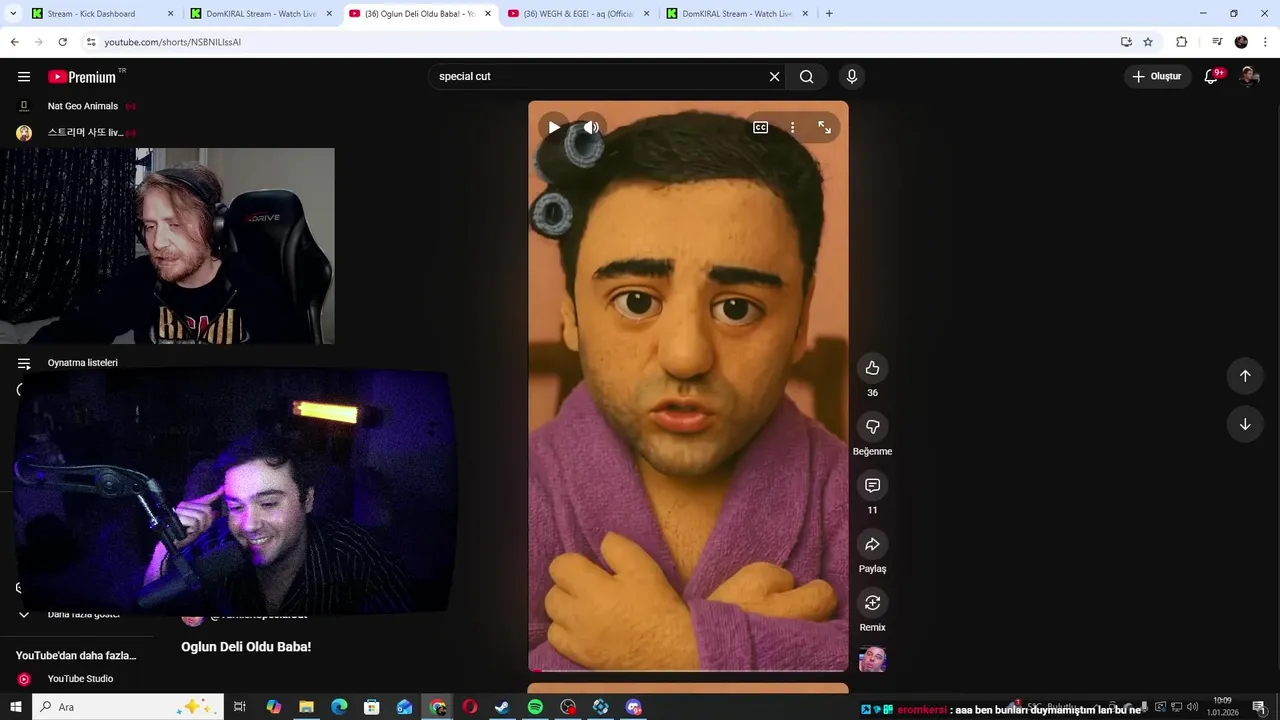Click the address bar URL youtube.com/shorts
The height and width of the screenshot is (720, 1280).
pyautogui.click(x=172, y=42)
